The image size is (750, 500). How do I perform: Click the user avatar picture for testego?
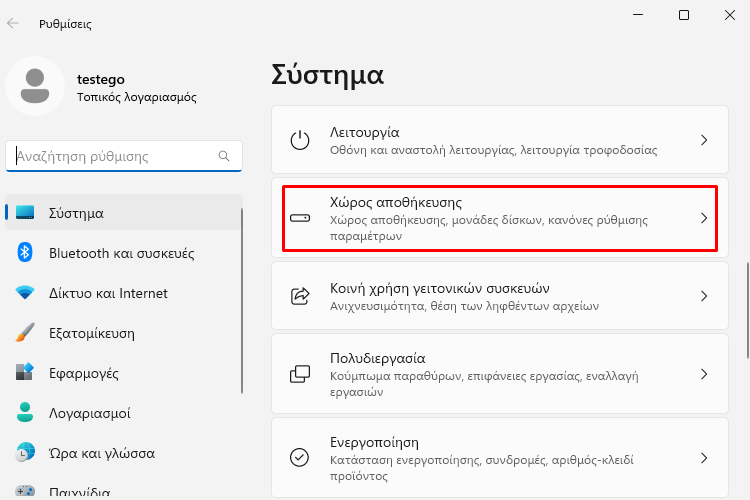(x=35, y=86)
